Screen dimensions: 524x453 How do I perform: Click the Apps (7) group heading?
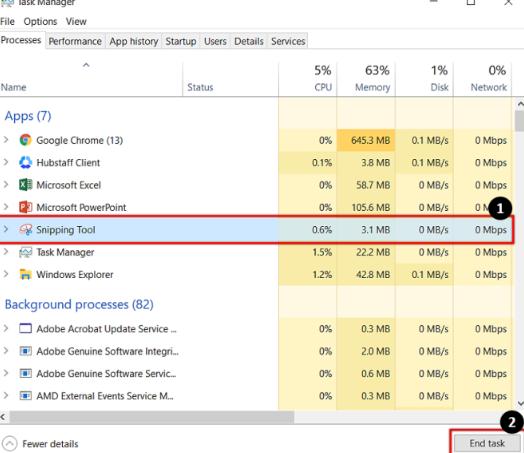(28, 116)
